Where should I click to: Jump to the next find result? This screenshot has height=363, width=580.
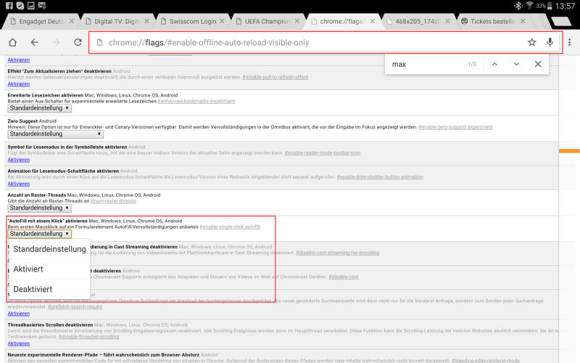(516, 64)
